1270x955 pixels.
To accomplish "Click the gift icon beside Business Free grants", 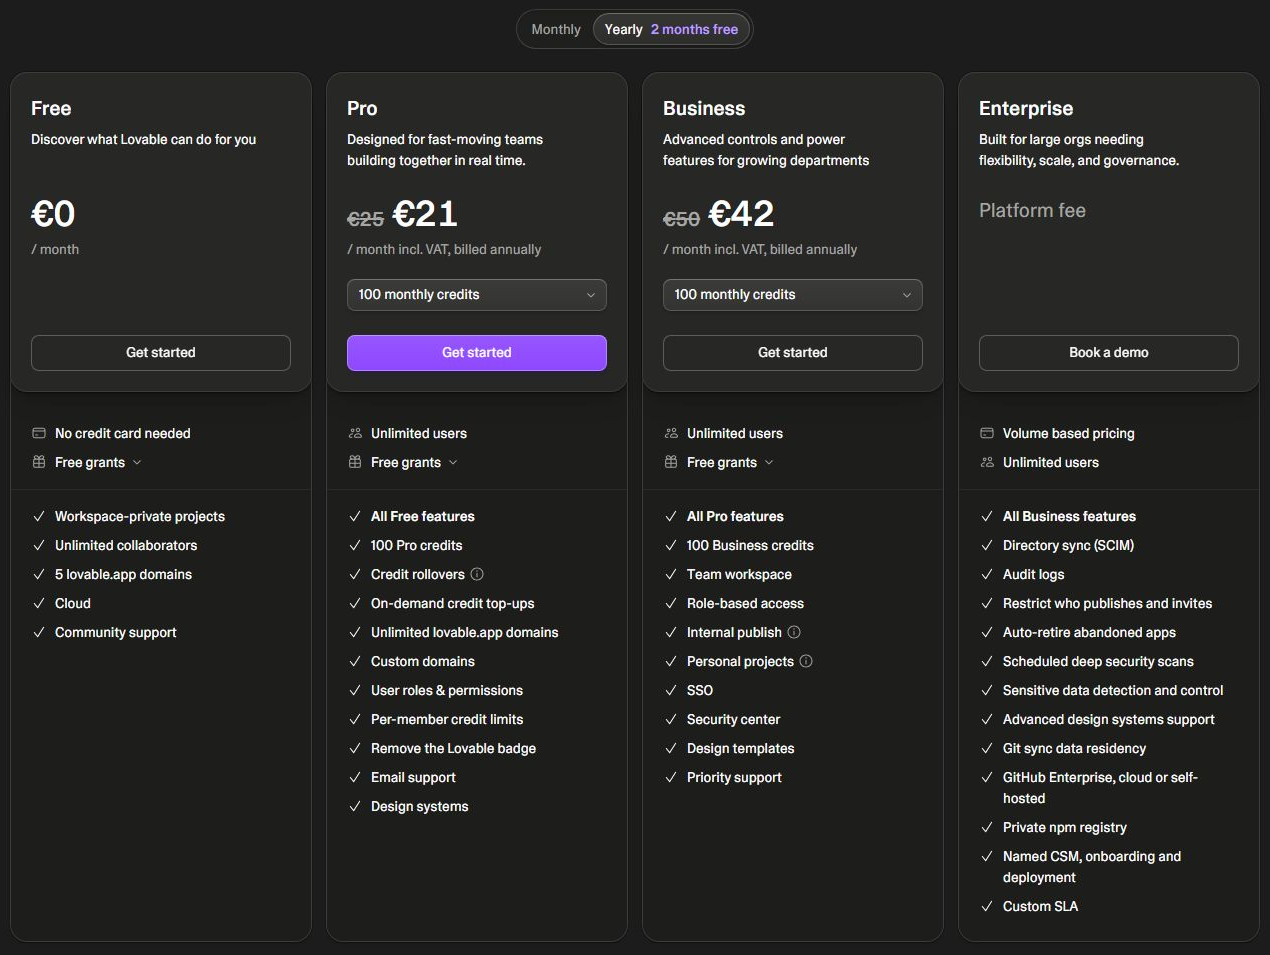I will pos(671,462).
